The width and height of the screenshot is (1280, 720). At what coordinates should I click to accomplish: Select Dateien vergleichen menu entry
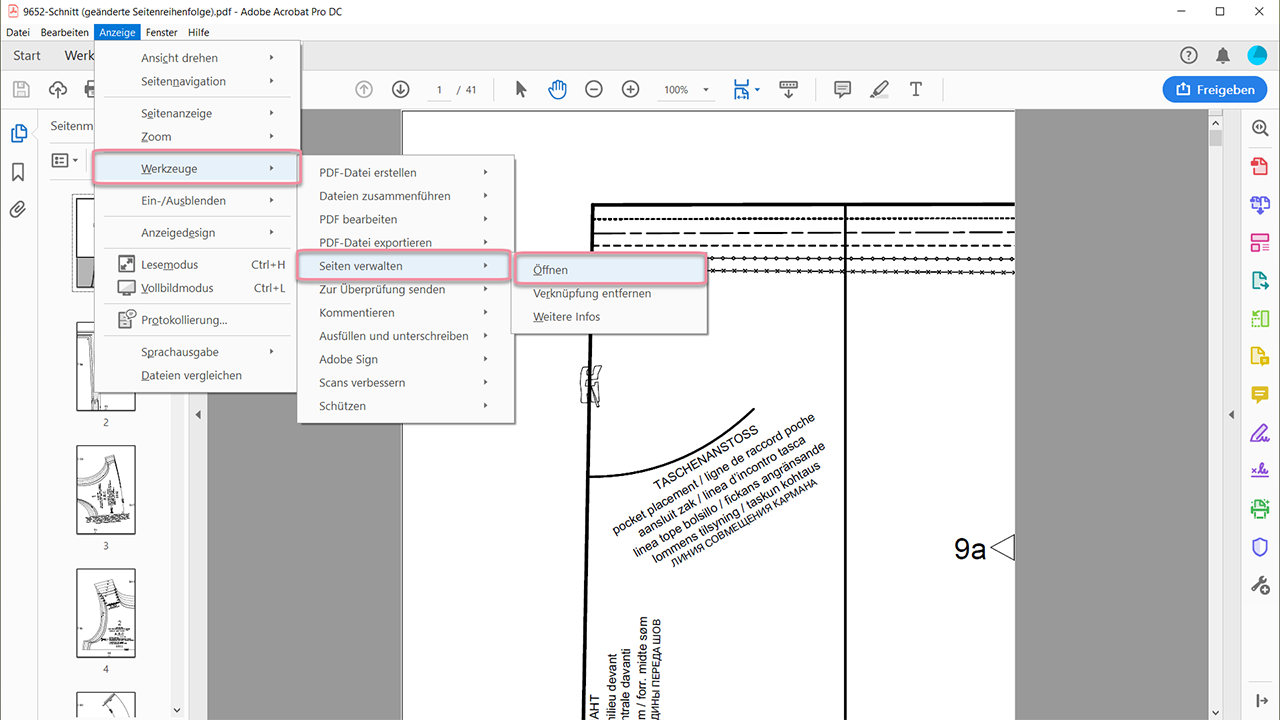[191, 376]
